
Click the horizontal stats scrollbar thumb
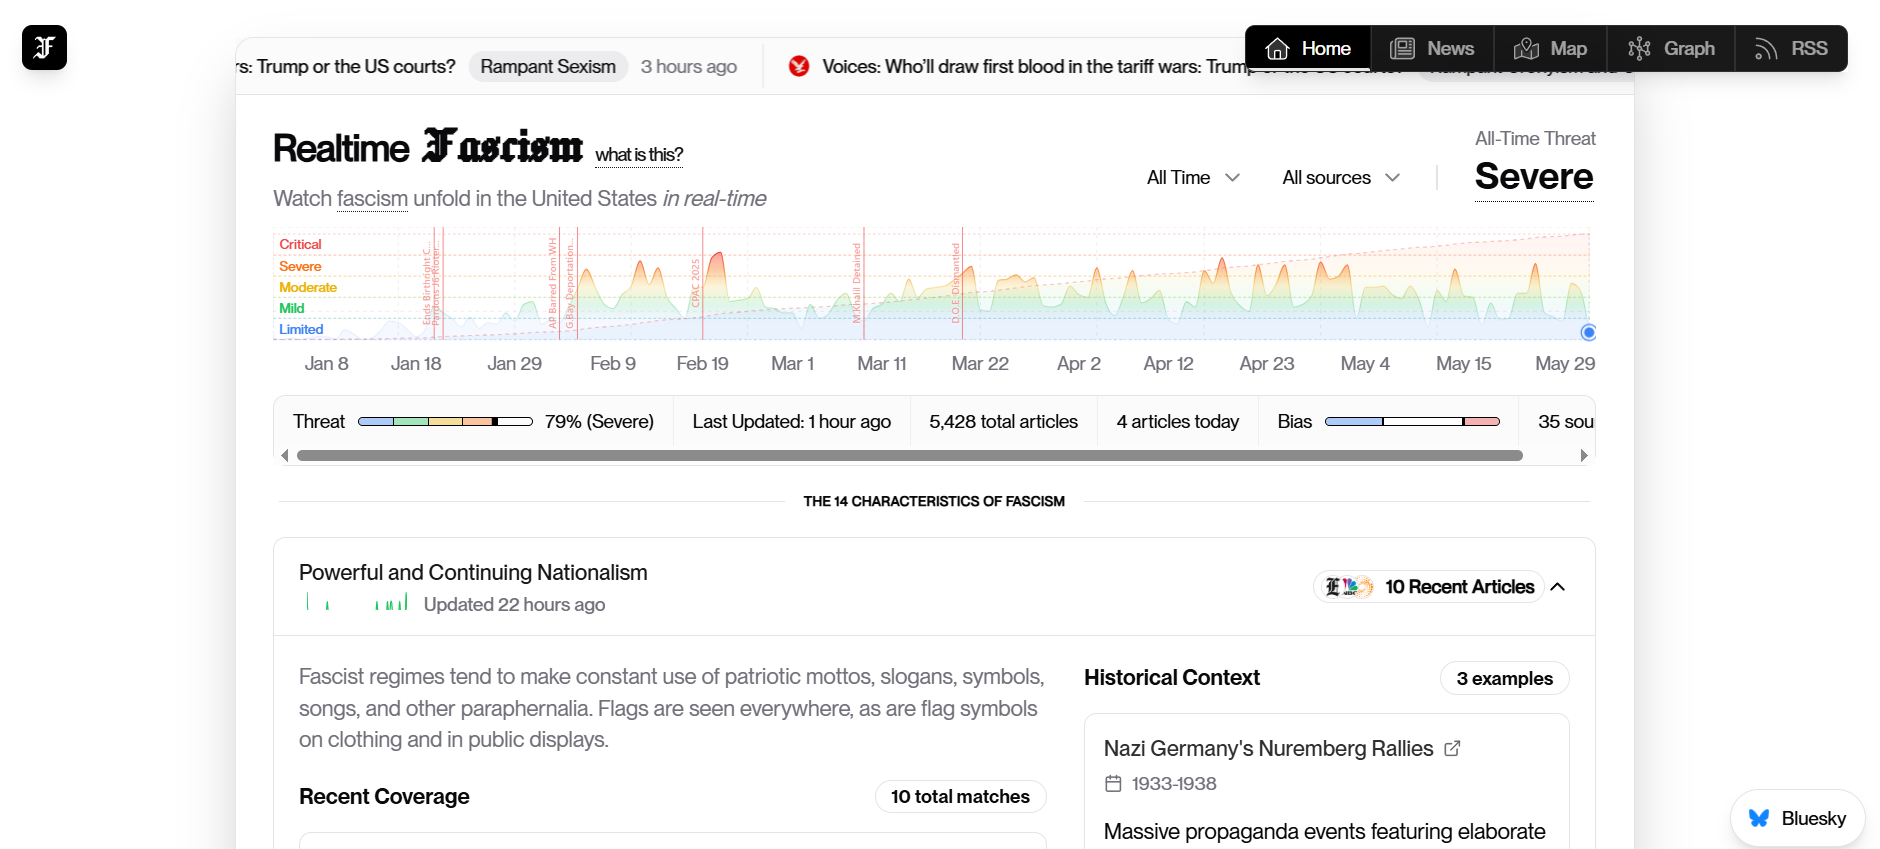(910, 455)
